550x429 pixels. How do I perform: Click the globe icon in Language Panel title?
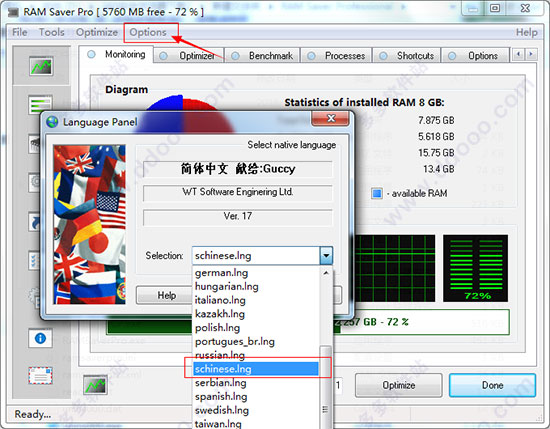point(52,122)
